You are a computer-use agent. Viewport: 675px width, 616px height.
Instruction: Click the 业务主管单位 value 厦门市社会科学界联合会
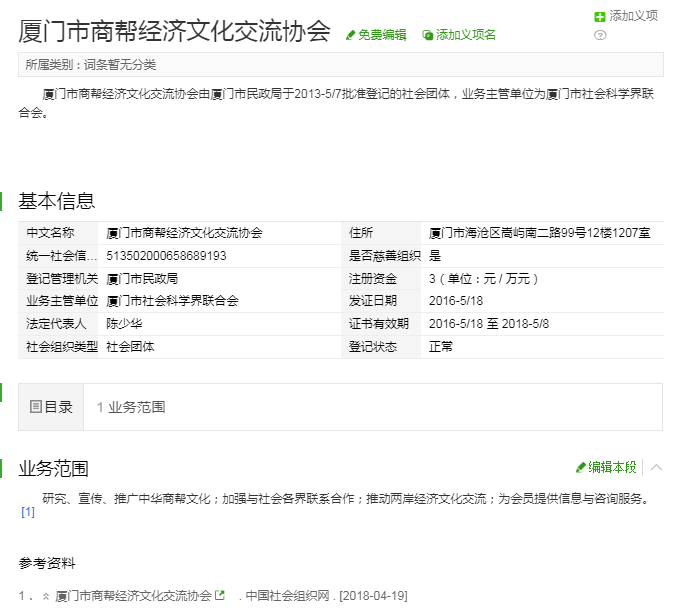point(172,301)
